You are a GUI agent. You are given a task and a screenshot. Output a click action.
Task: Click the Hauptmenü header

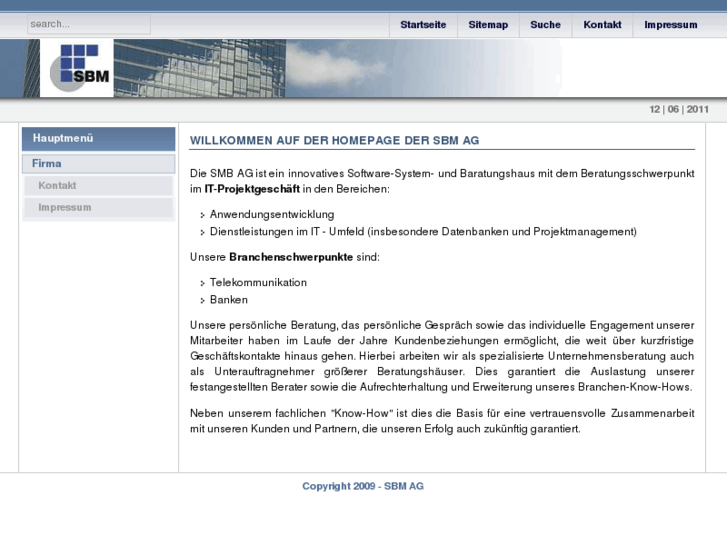point(99,139)
